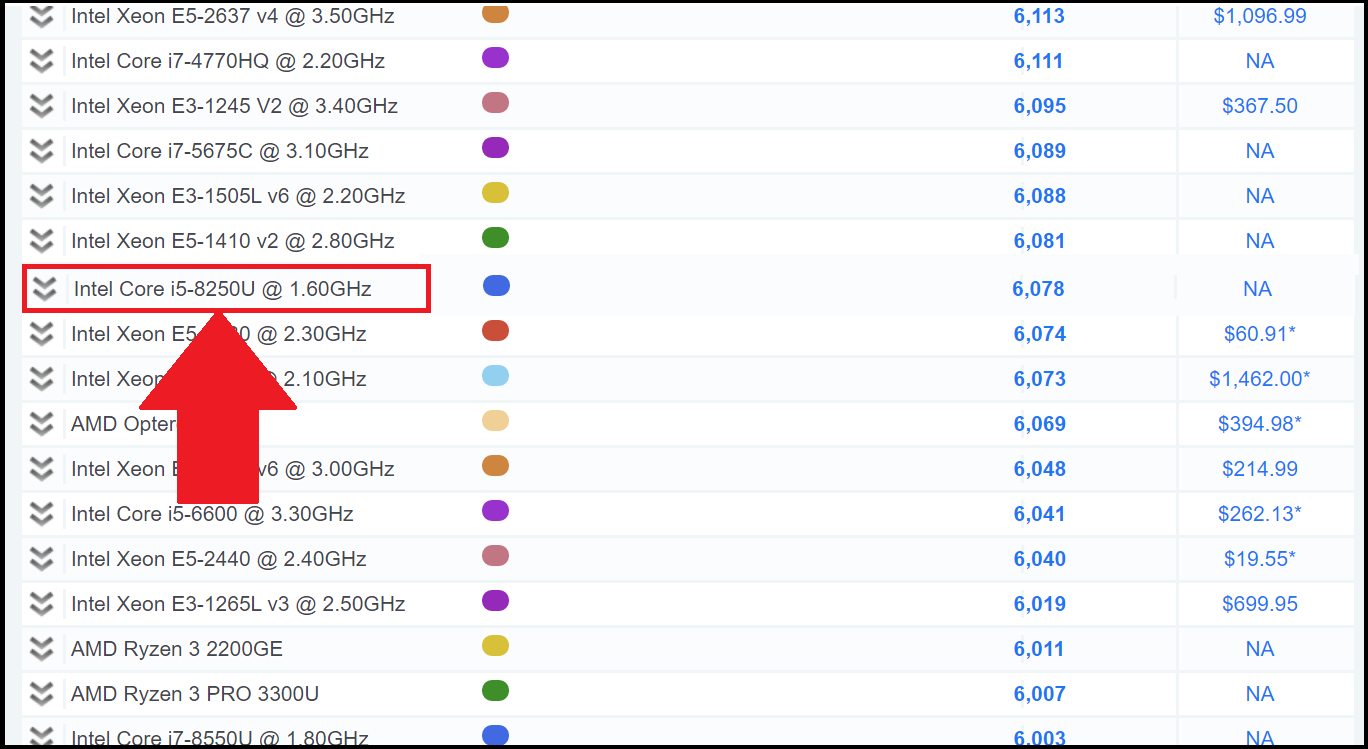This screenshot has height=749, width=1368.
Task: Expand details for Intel Xeon E5-2637 v4
Action: (41, 15)
